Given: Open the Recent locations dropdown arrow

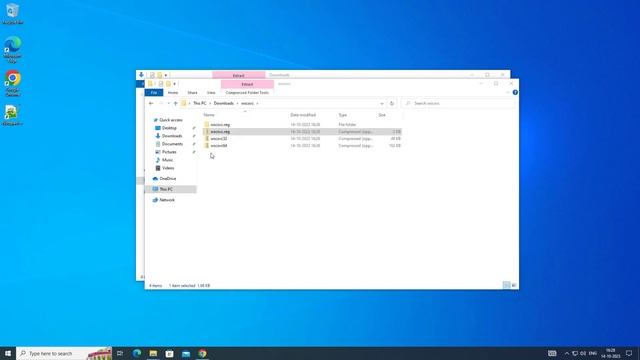Looking at the screenshot, I should click(169, 104).
